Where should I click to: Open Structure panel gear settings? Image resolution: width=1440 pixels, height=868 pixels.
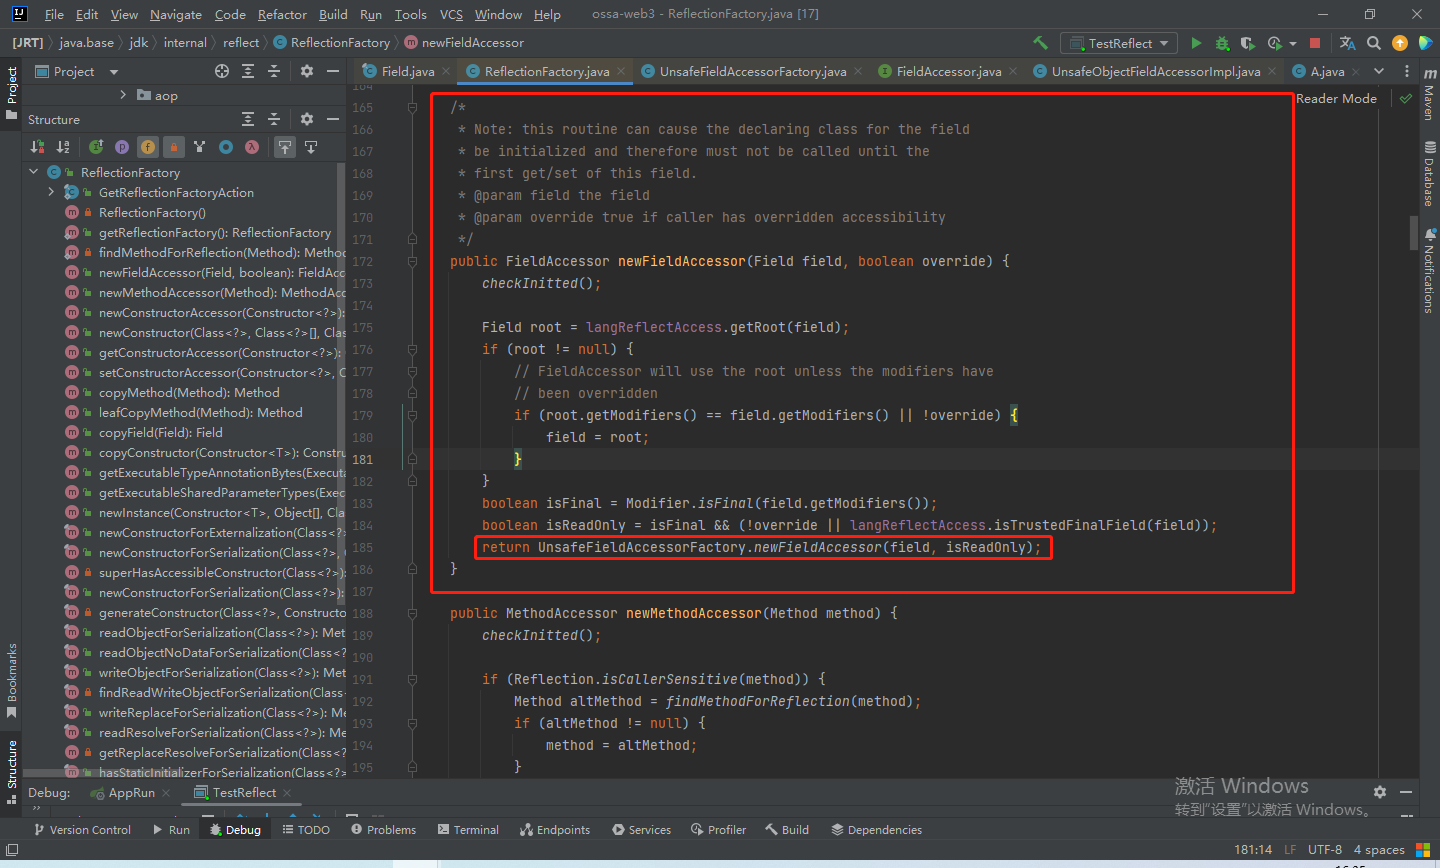[x=307, y=119]
